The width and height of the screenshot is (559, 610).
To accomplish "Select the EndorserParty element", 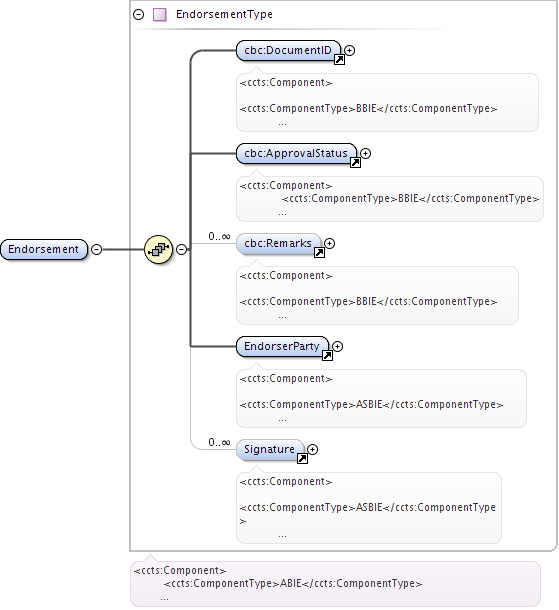I will click(282, 347).
